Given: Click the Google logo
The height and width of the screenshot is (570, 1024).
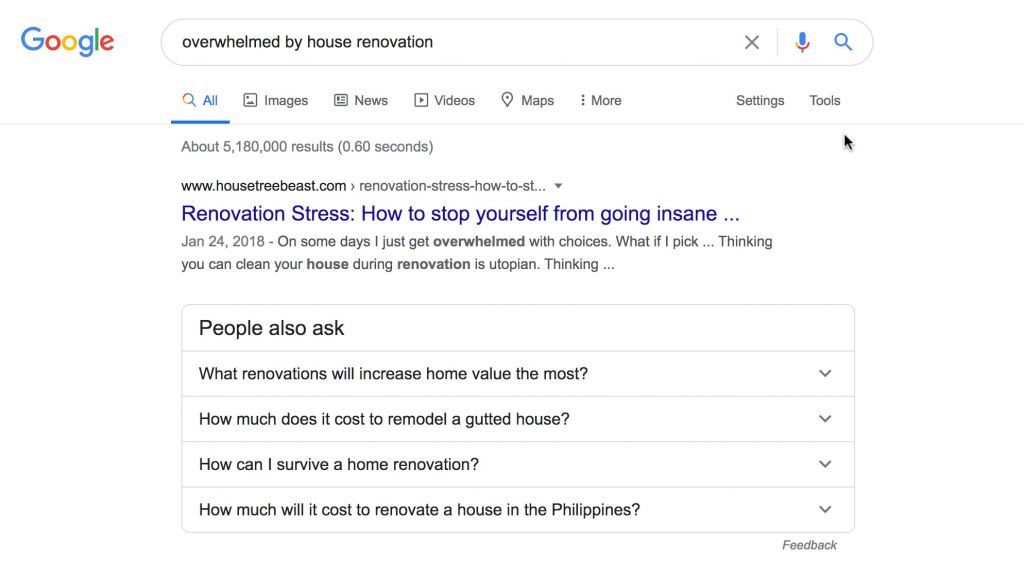Looking at the screenshot, I should click(67, 41).
